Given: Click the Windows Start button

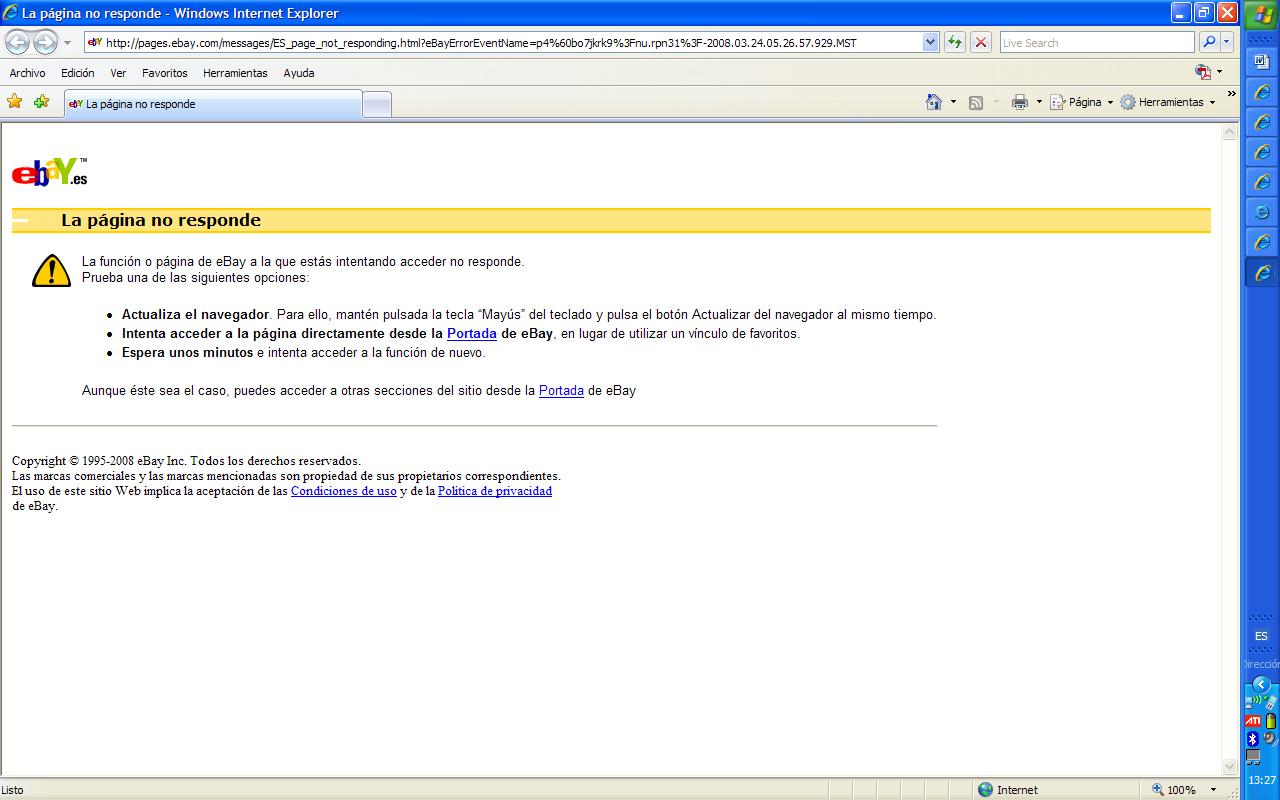Looking at the screenshot, I should pos(1260,14).
